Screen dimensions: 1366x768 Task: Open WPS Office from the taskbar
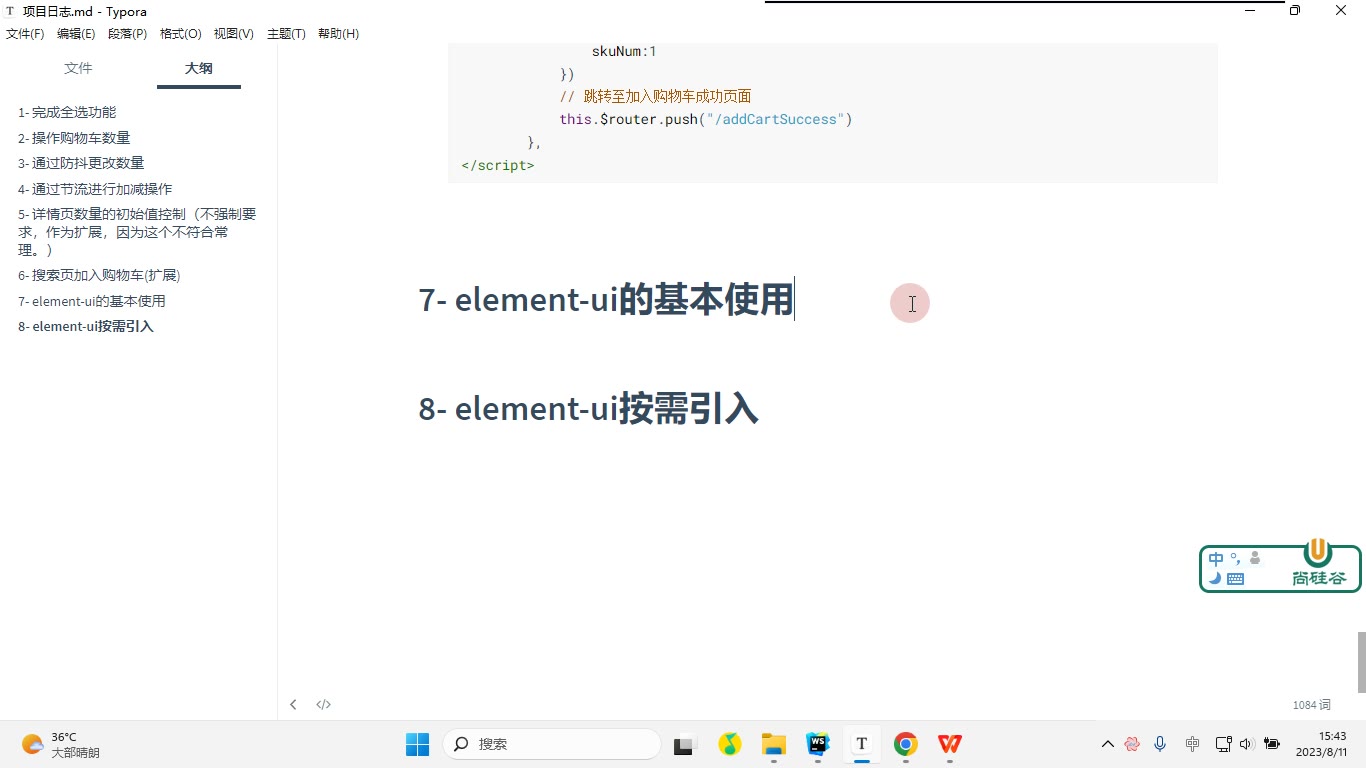coord(950,744)
